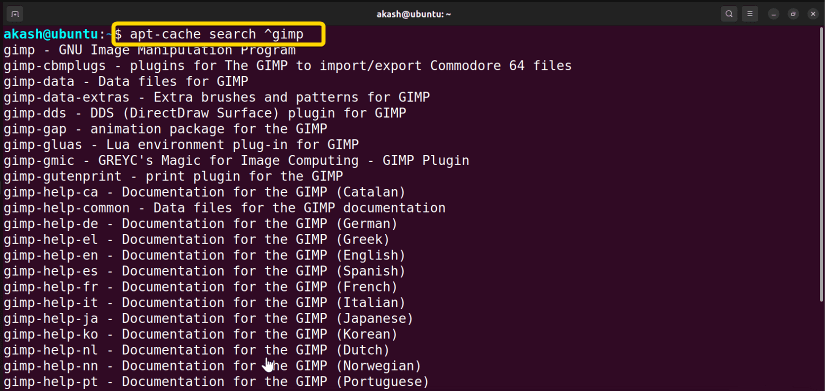The image size is (825, 391).
Task: Click the terminal search magnifier icon
Action: point(729,14)
